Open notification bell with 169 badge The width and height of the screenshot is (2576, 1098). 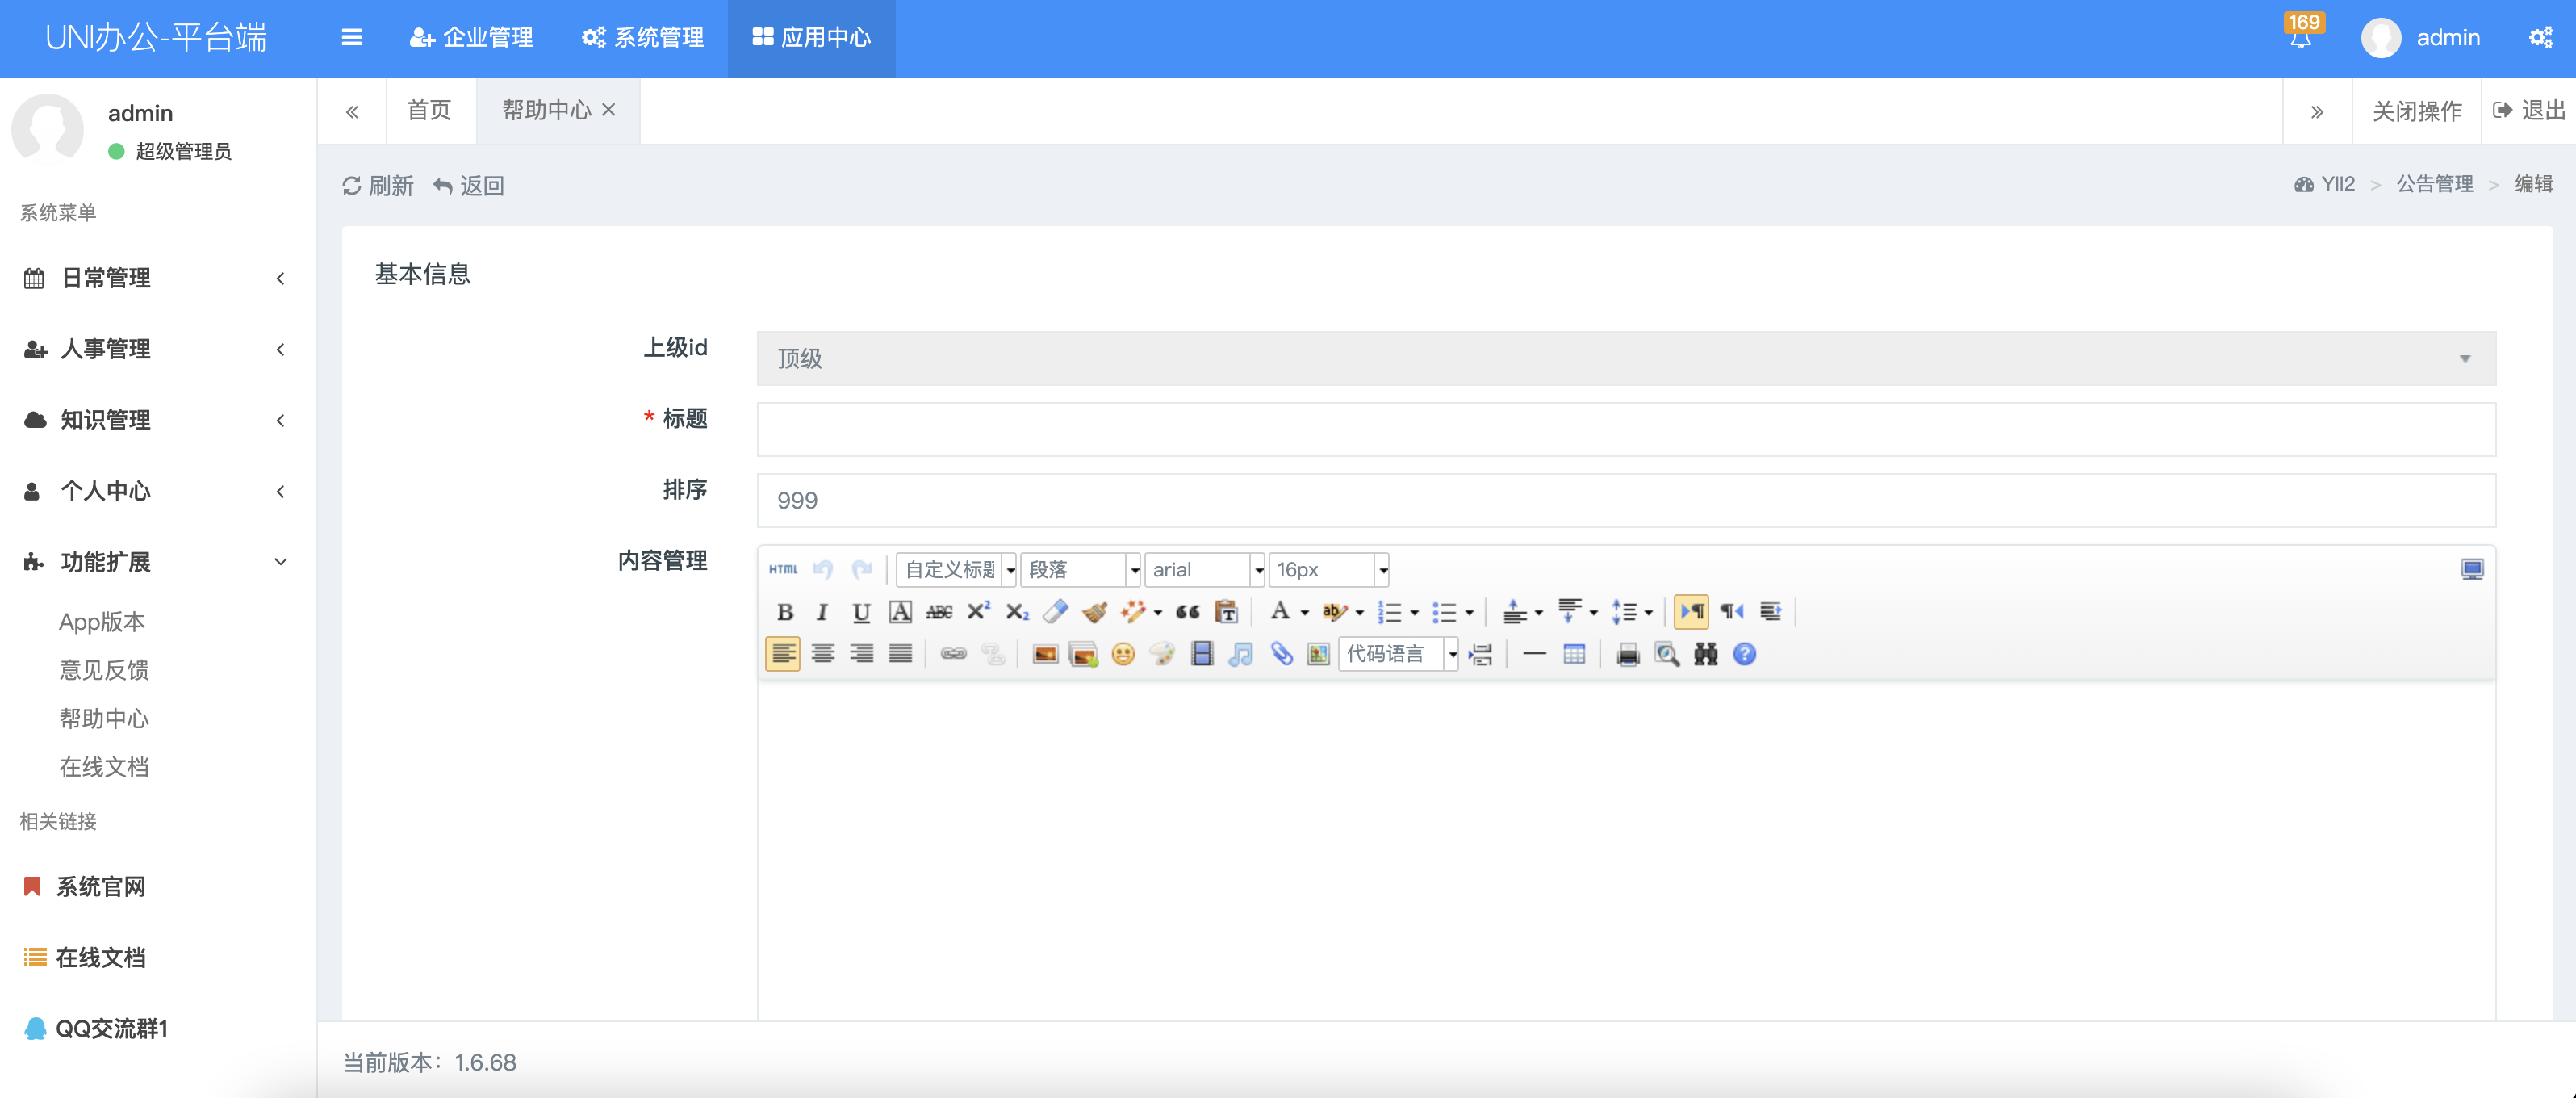click(x=2300, y=38)
